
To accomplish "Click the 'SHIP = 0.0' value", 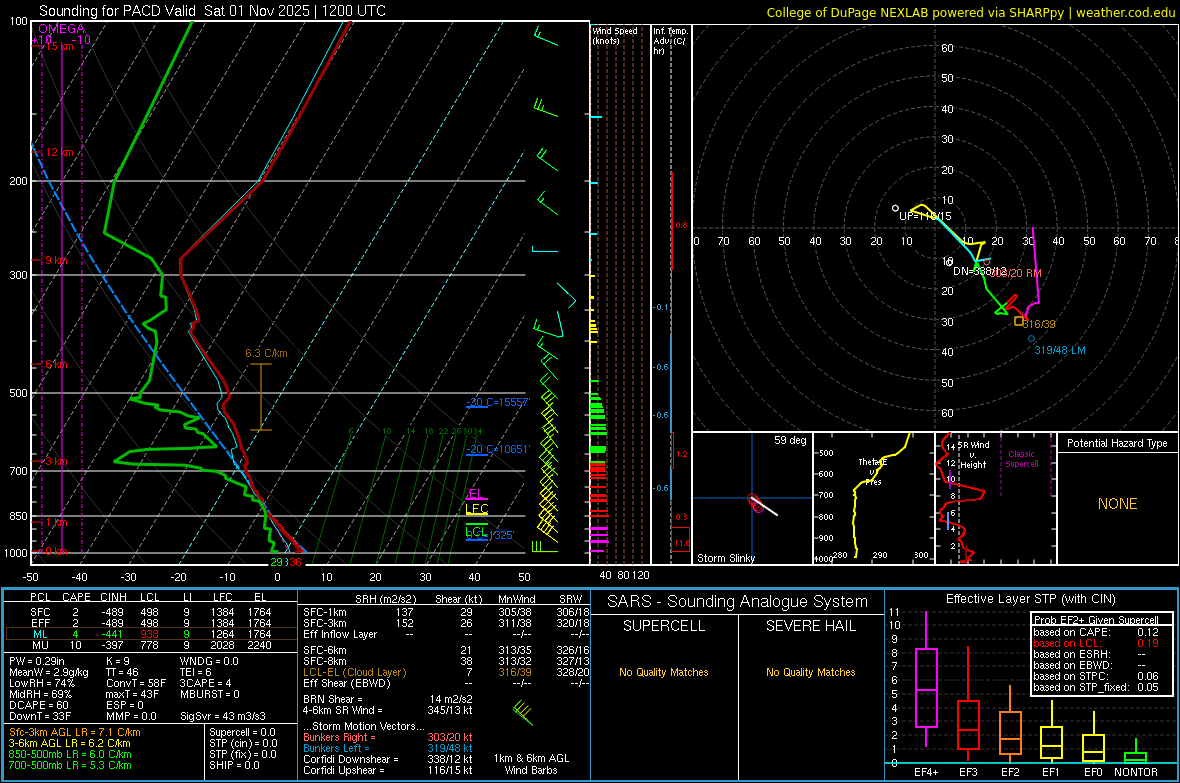I will click(x=234, y=765).
